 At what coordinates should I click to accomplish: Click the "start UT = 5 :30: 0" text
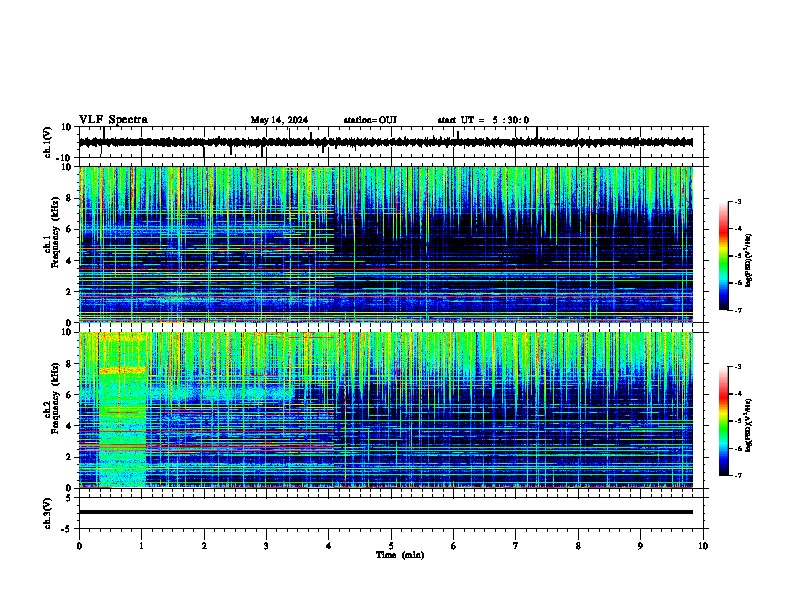tap(483, 120)
